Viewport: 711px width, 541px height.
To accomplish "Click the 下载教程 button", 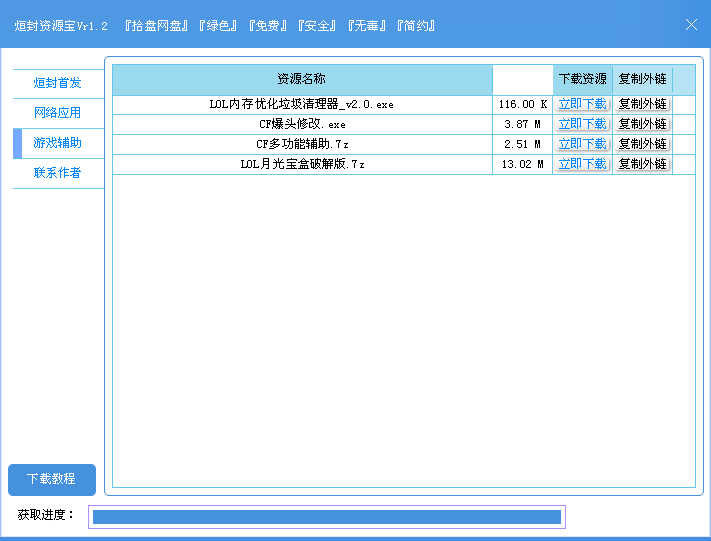I will pos(52,479).
